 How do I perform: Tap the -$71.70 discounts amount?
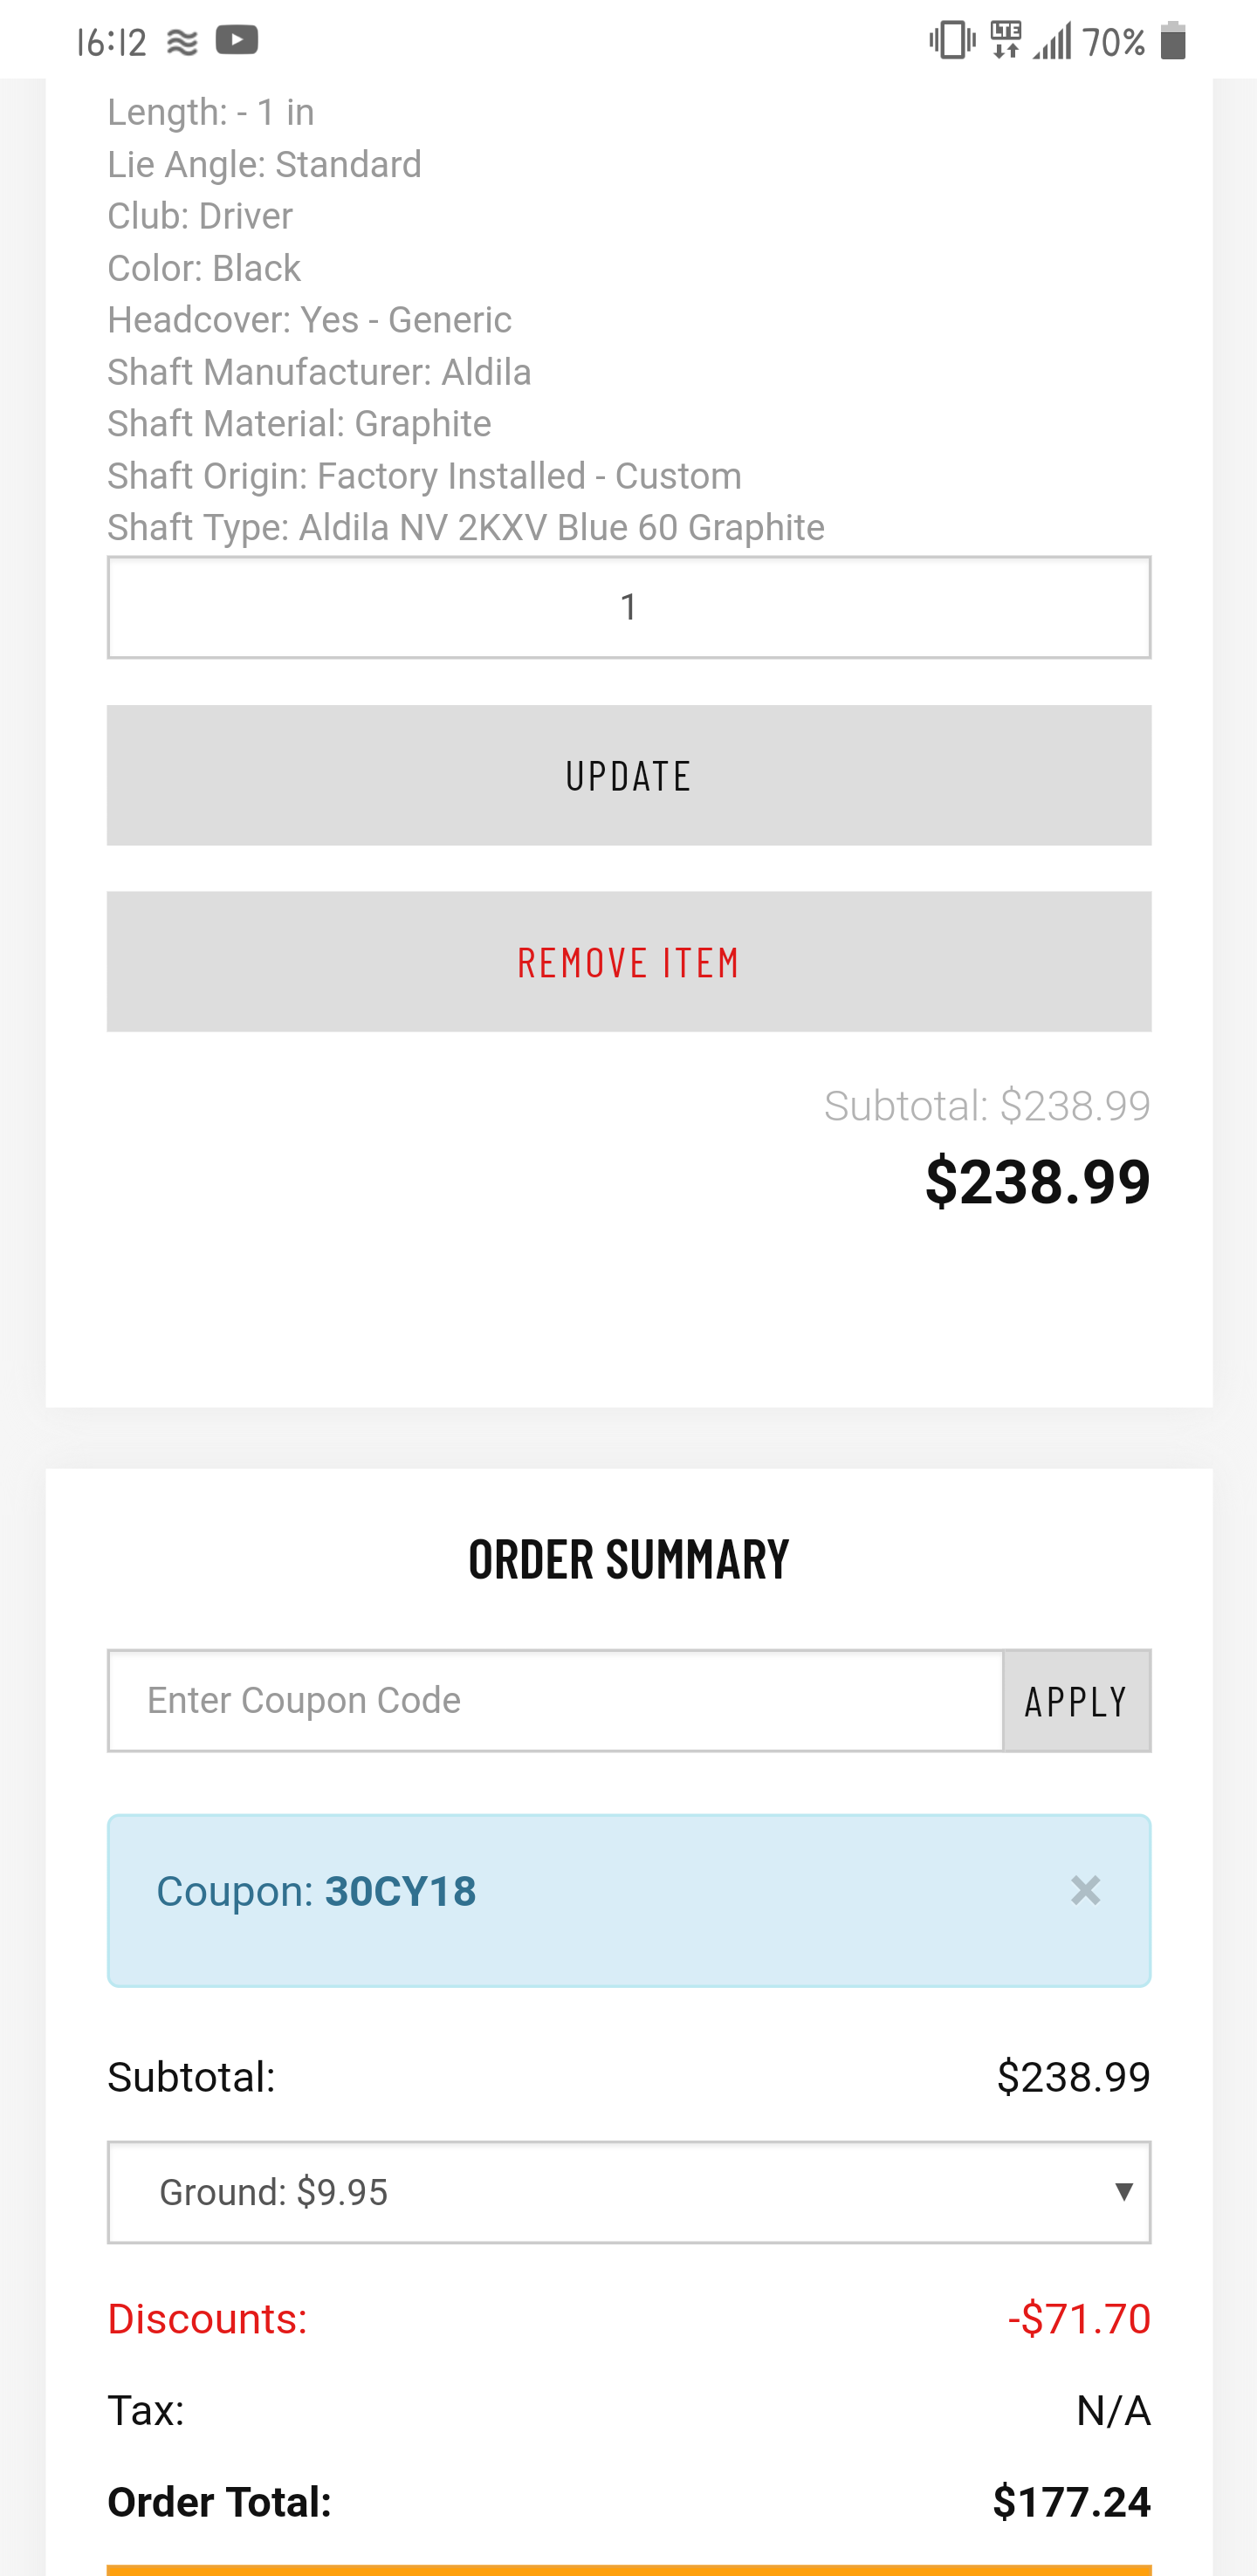tap(1079, 2318)
